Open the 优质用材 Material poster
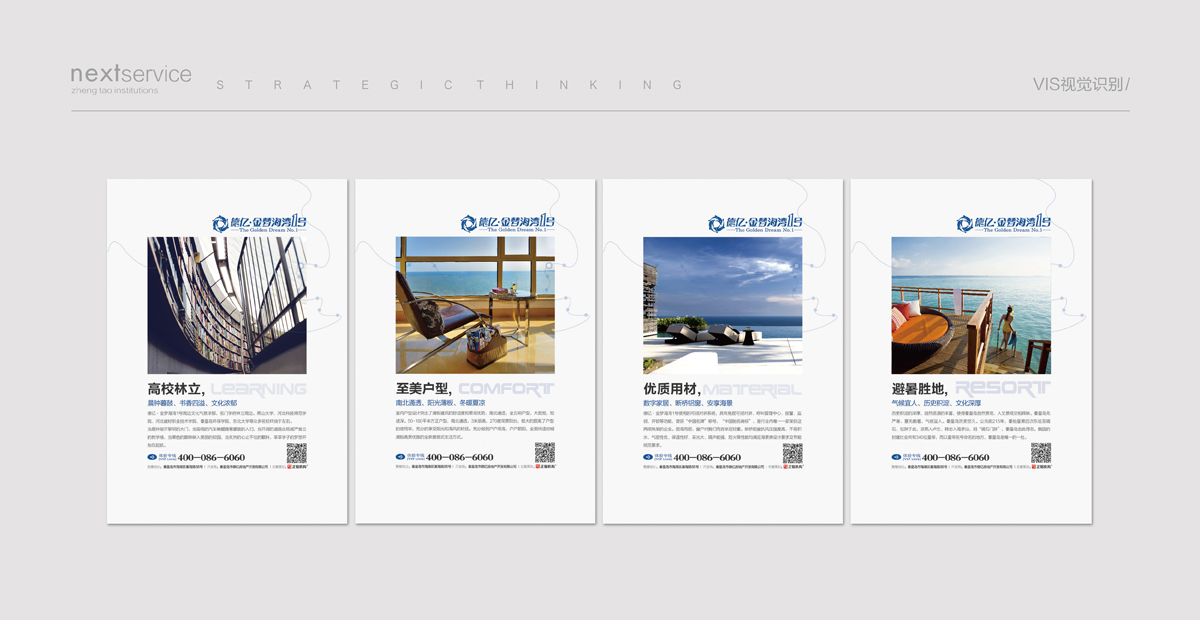The image size is (1200, 620). [x=723, y=351]
